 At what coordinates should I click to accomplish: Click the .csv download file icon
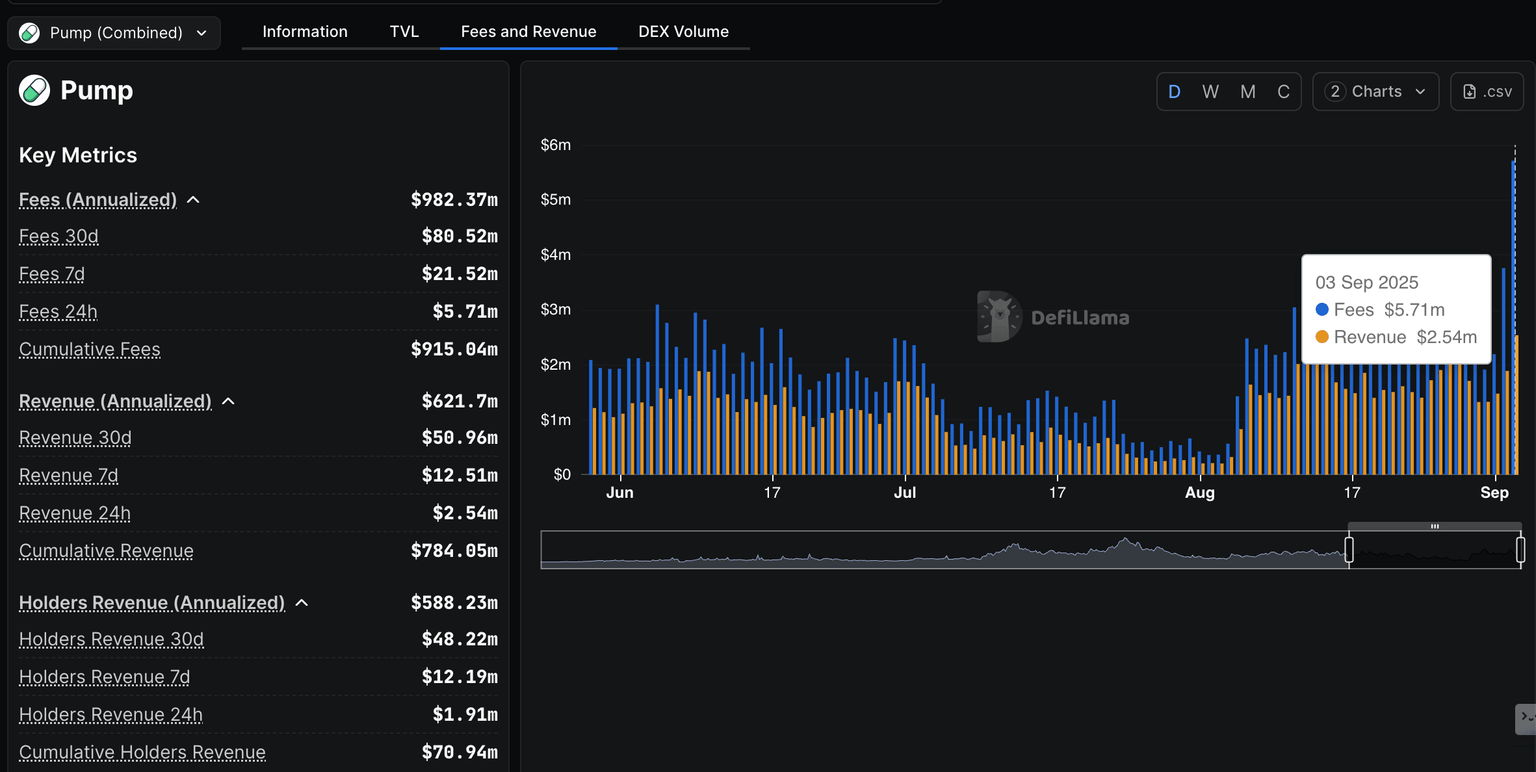1469,91
